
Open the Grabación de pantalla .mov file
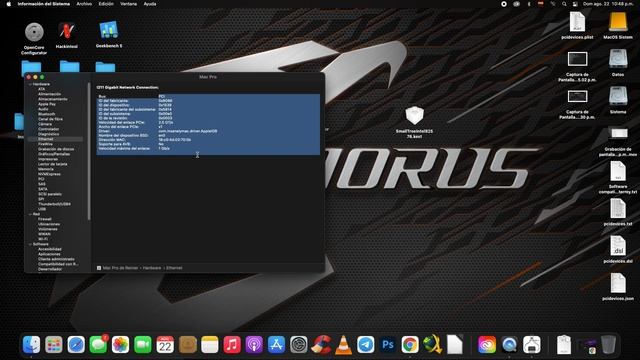tap(618, 133)
